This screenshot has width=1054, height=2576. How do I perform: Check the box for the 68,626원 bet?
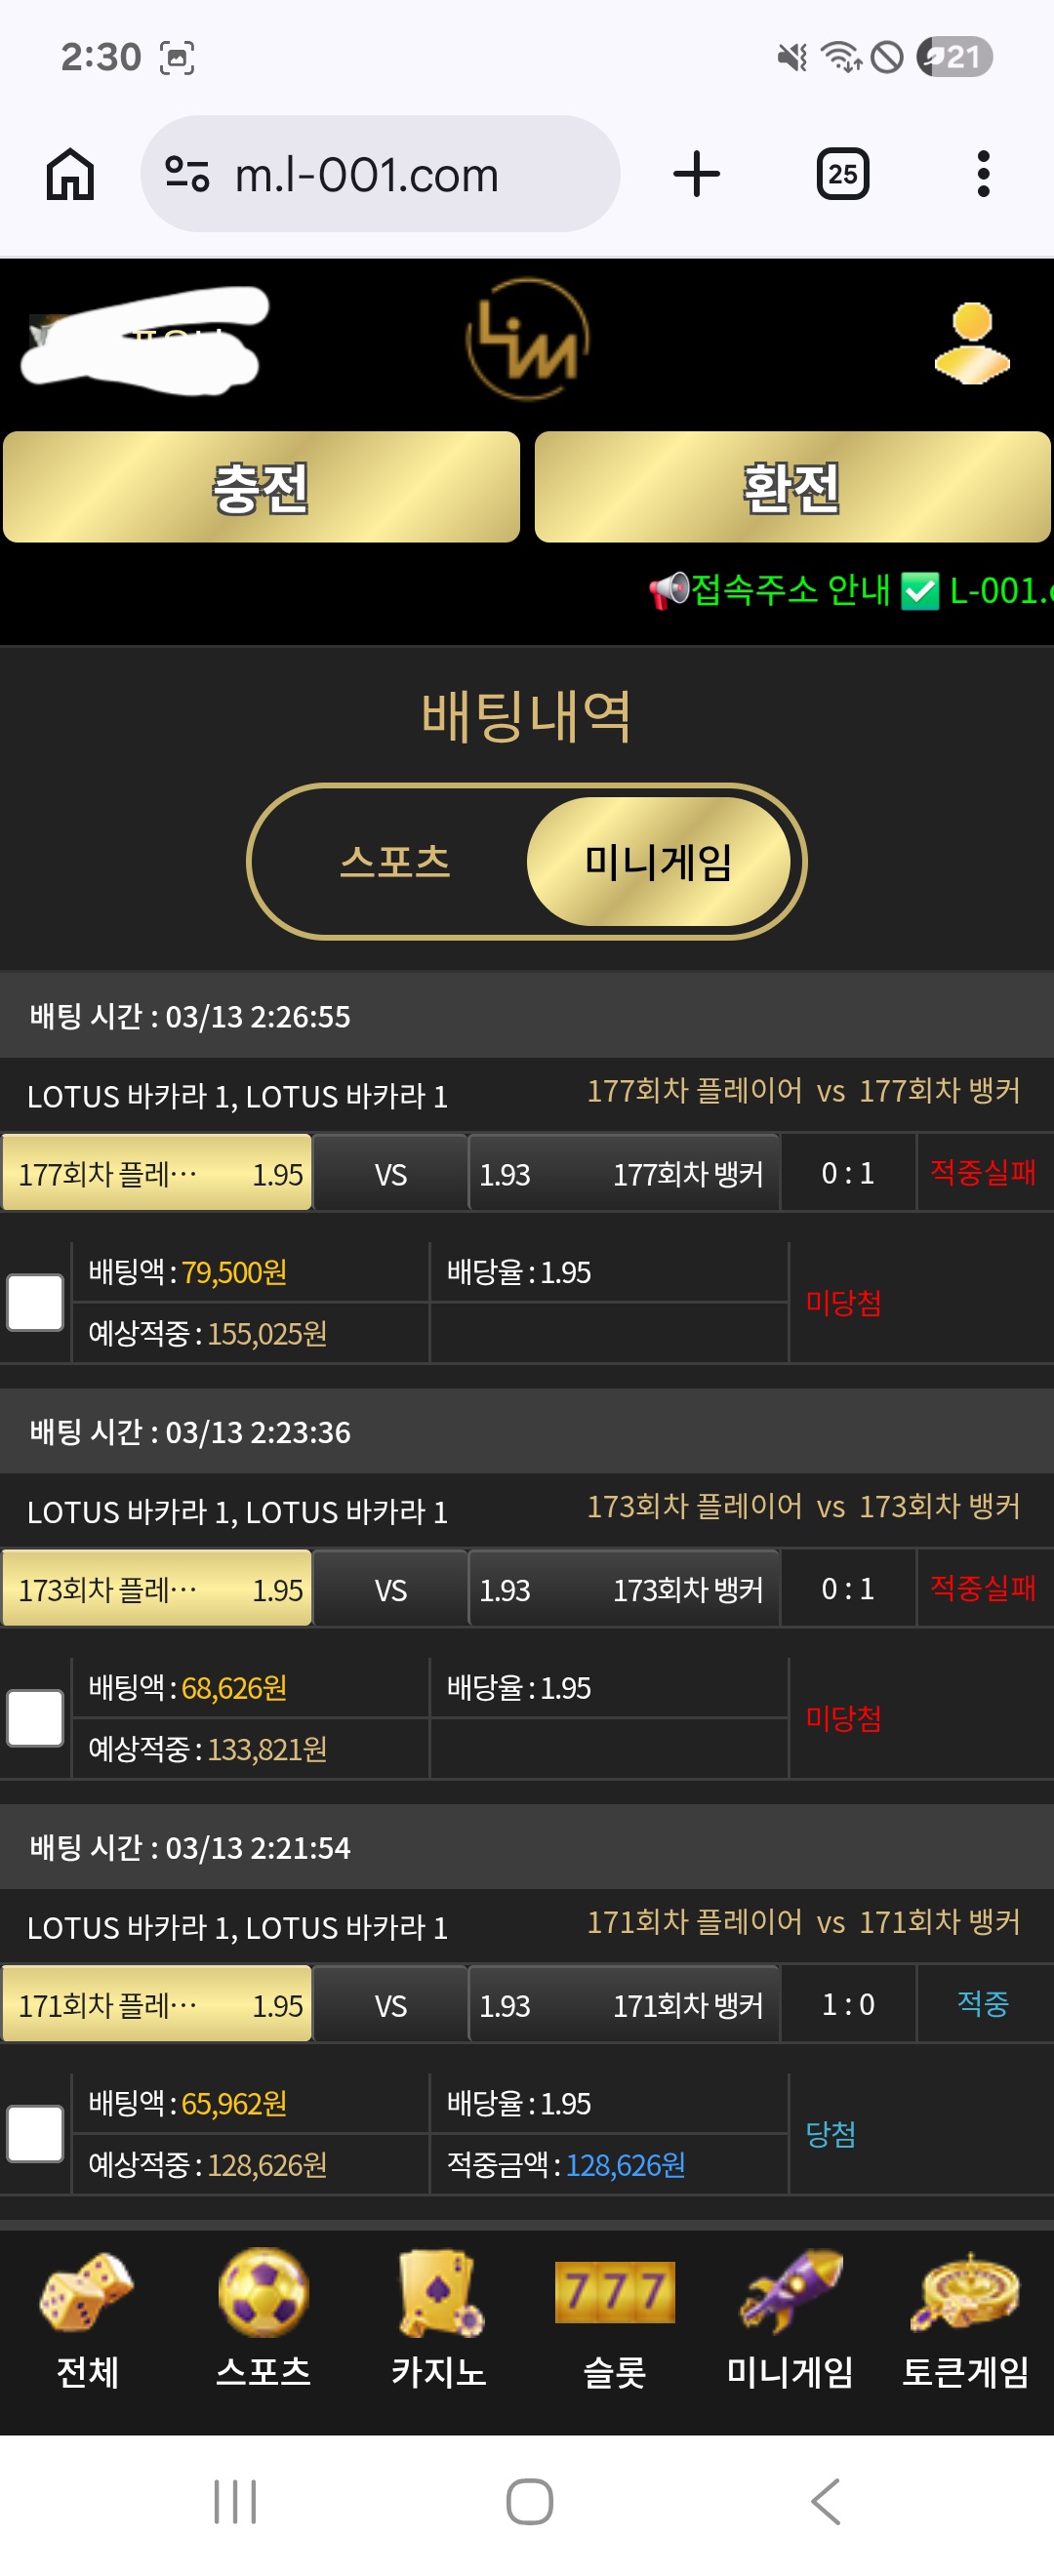[36, 1718]
